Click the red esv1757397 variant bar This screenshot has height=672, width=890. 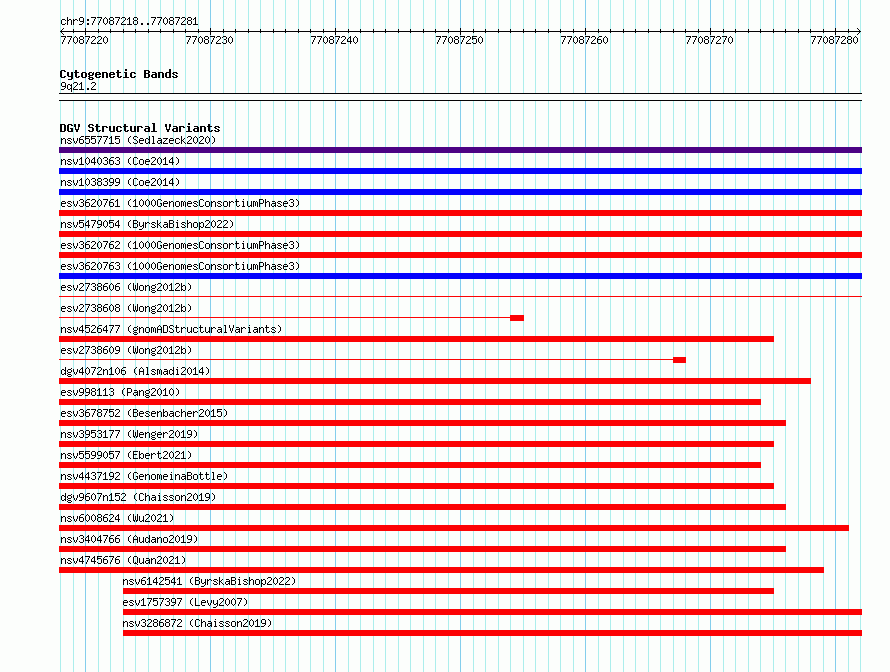pos(492,612)
